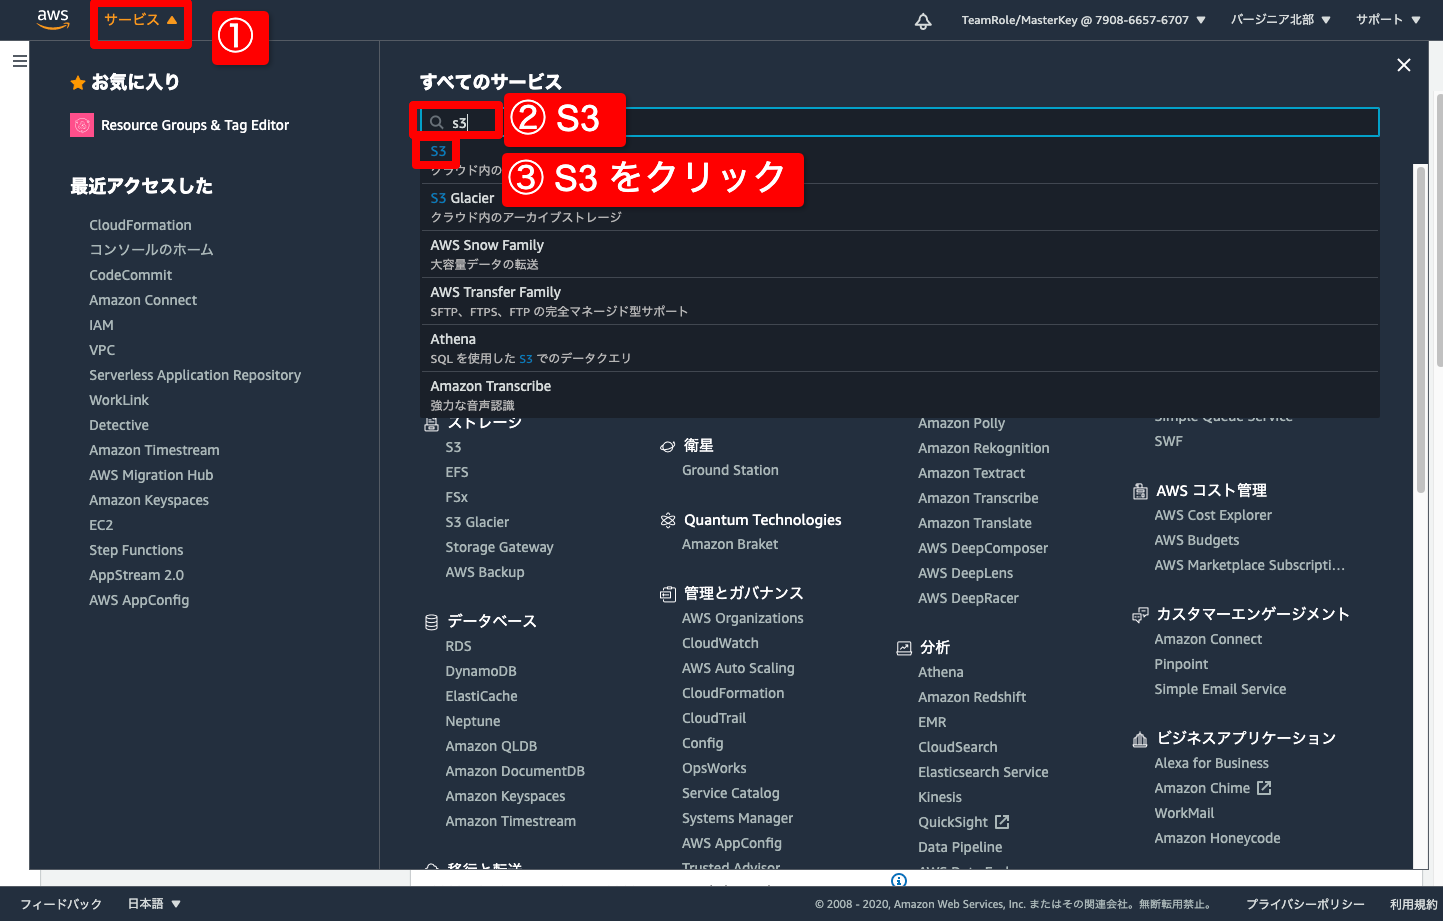Click the AWS Cost Management category icon
The height and width of the screenshot is (921, 1443).
click(x=1140, y=491)
